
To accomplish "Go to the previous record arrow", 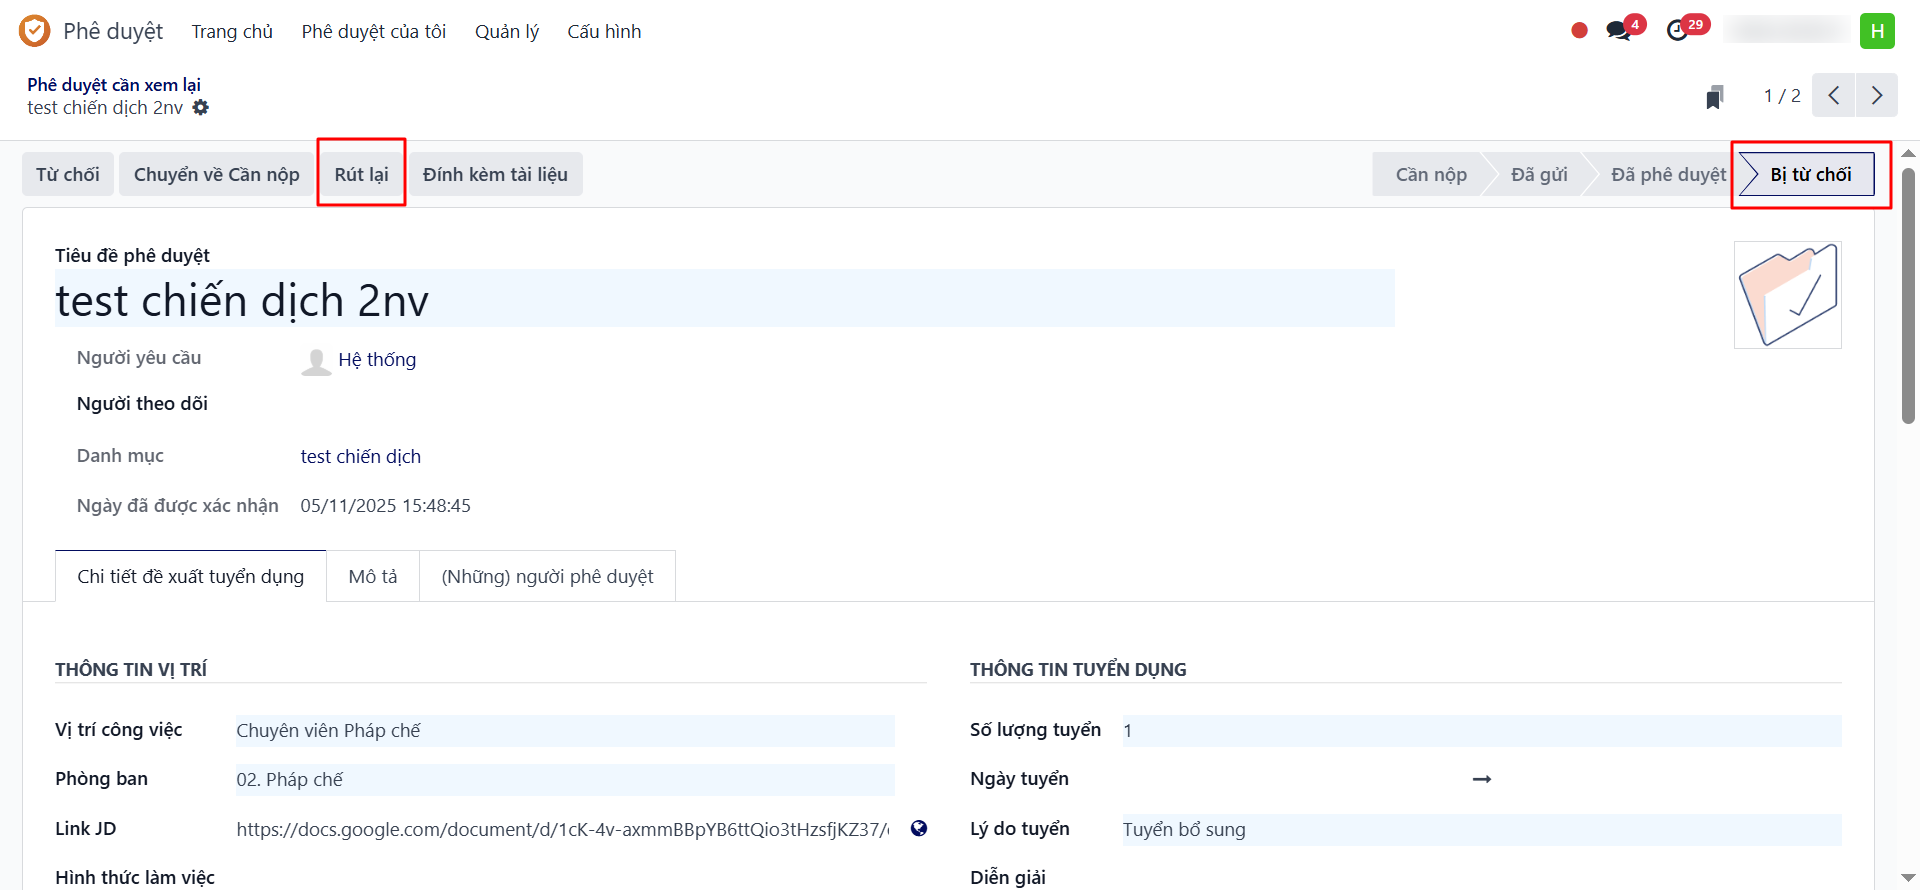I will tap(1833, 96).
